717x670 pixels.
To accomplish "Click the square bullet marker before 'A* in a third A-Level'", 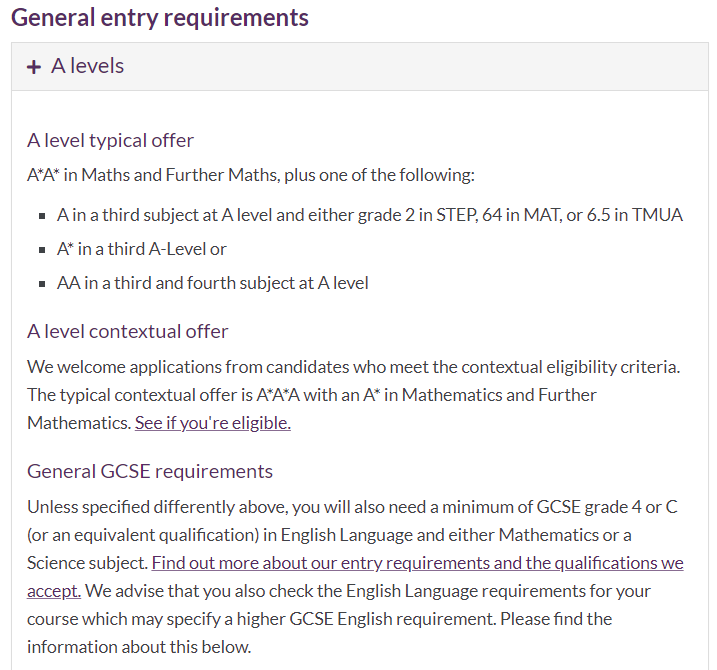I will [x=42, y=250].
